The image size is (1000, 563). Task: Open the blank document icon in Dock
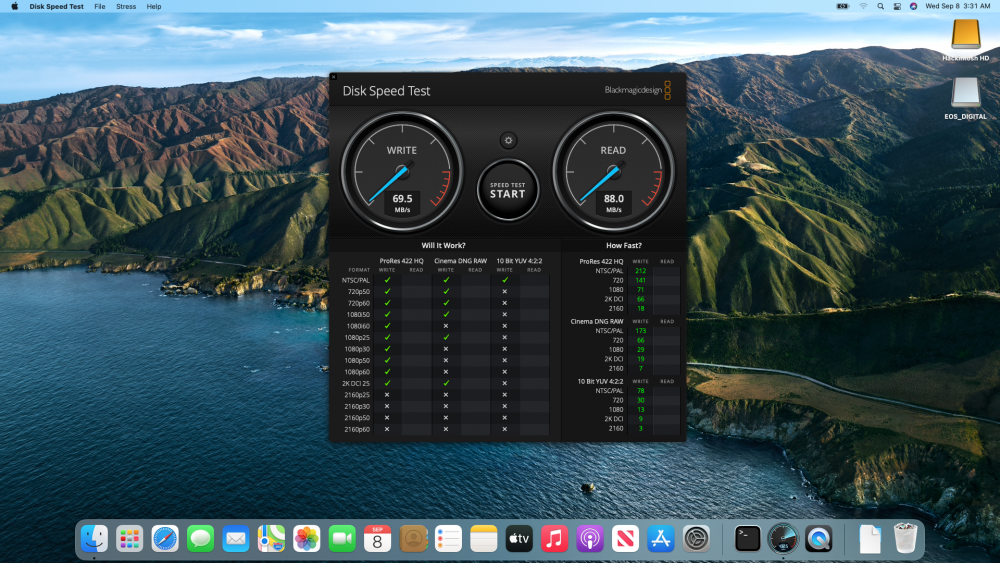click(x=870, y=539)
